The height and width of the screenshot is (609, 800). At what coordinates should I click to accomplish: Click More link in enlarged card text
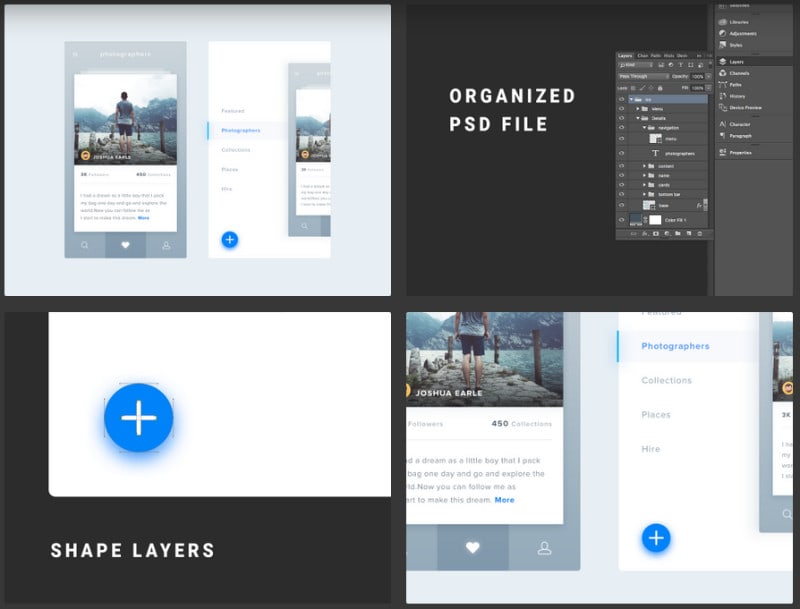pos(504,500)
